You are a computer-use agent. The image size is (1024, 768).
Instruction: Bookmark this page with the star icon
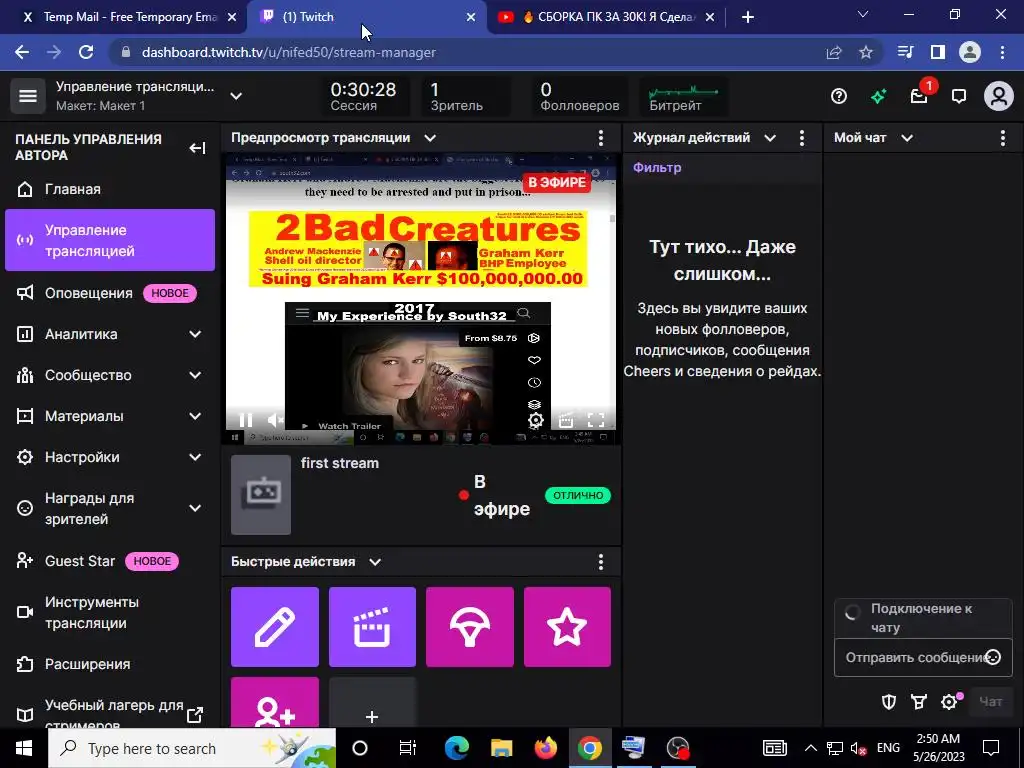click(866, 52)
